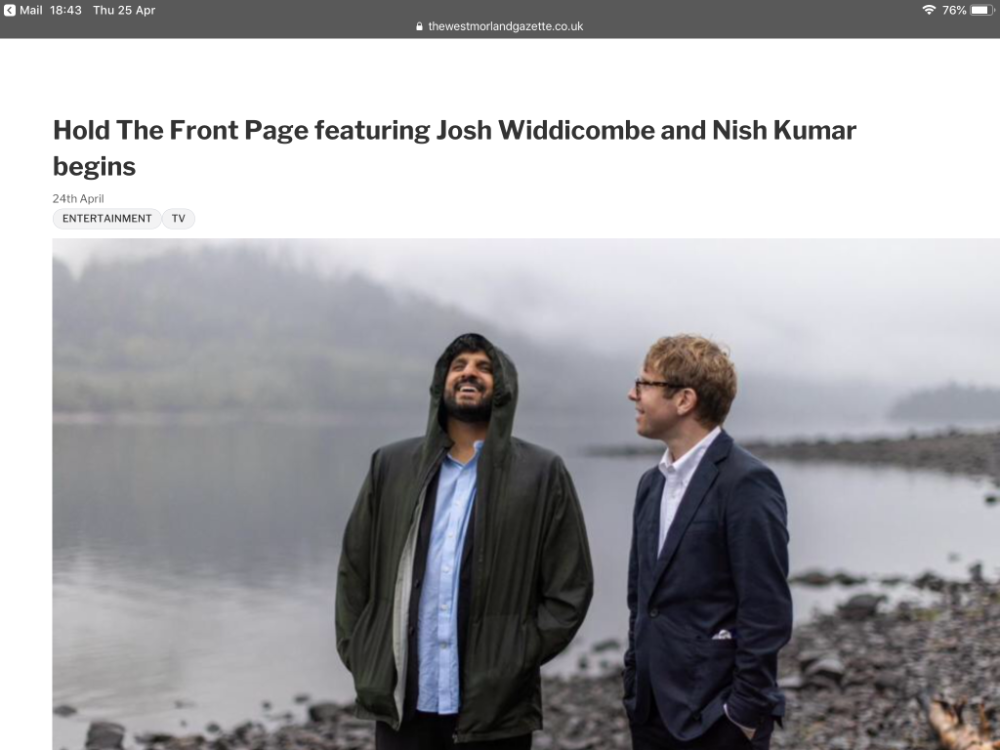Open the TV category tag
The image size is (1000, 750).
click(x=178, y=218)
